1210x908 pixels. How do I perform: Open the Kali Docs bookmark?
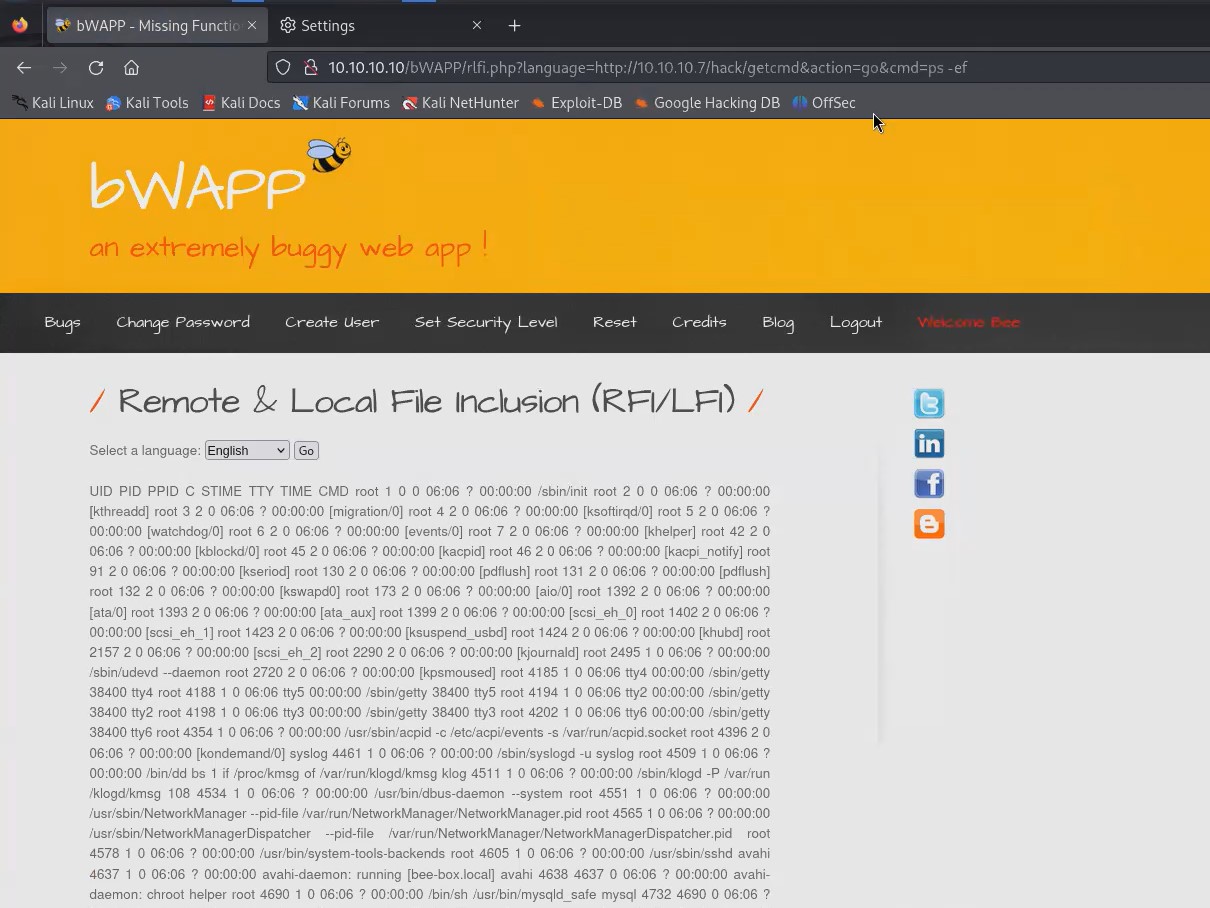[x=241, y=102]
